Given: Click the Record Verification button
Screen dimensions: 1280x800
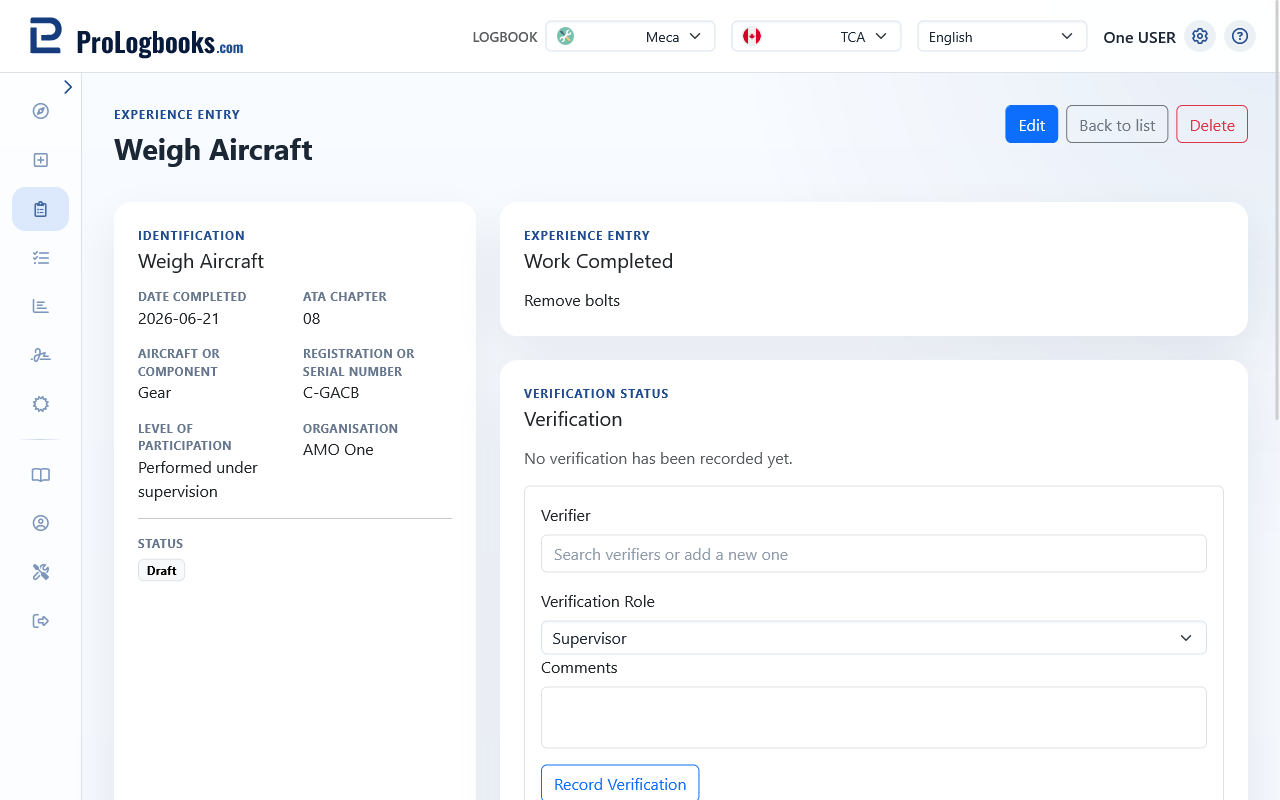Looking at the screenshot, I should point(620,784).
